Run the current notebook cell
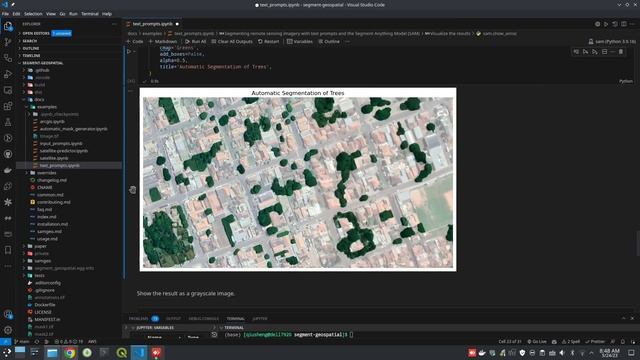Image resolution: width=640 pixels, height=360 pixels. (129, 51)
